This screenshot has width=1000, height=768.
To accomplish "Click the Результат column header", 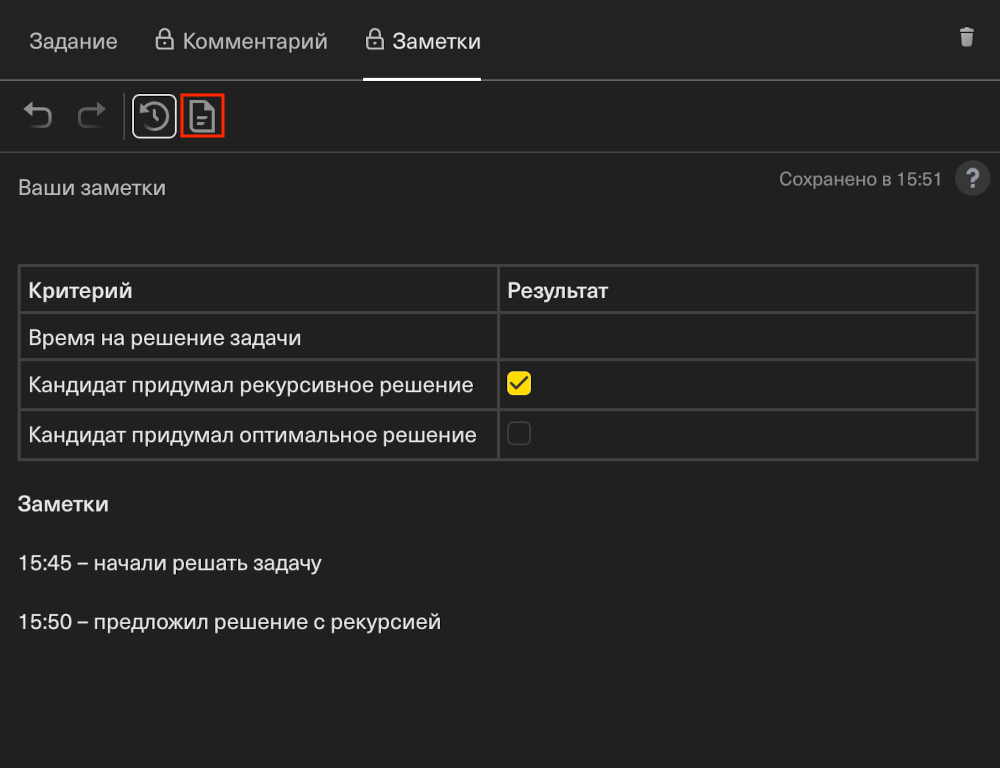I will coord(737,290).
